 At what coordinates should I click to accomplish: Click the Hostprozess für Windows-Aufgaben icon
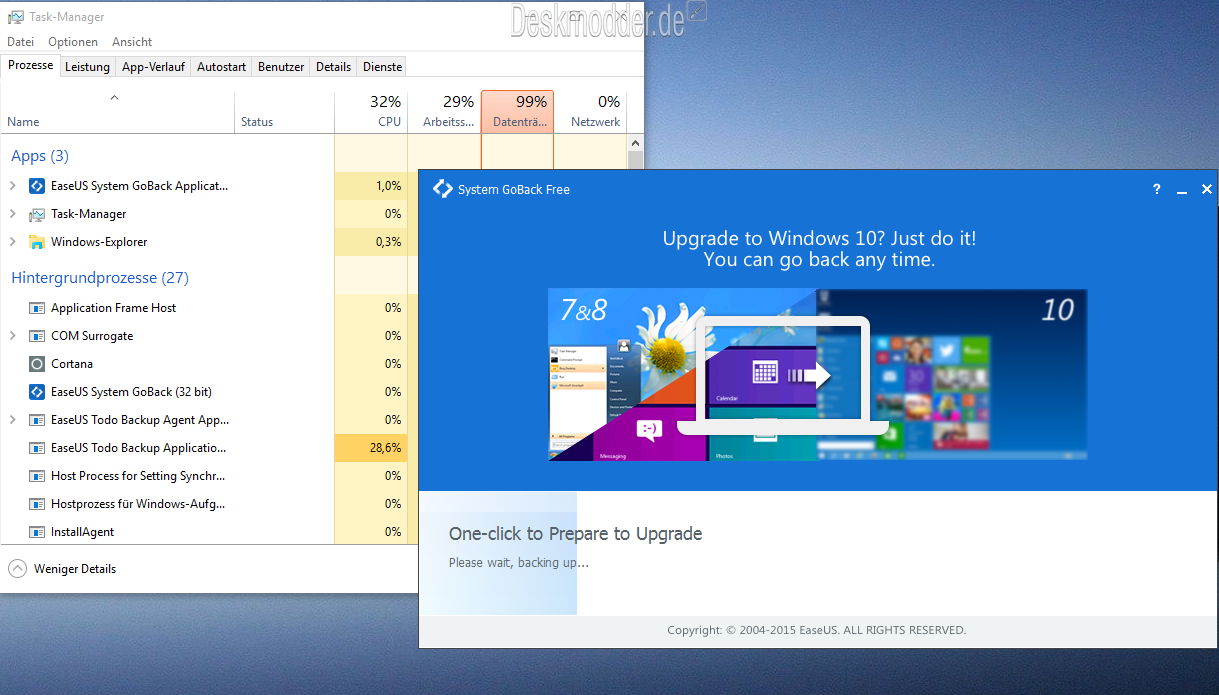pos(37,504)
